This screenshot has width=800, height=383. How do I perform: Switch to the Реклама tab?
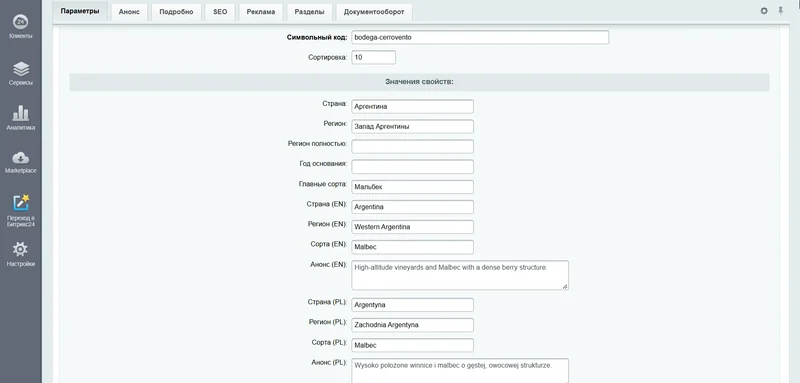pyautogui.click(x=261, y=12)
